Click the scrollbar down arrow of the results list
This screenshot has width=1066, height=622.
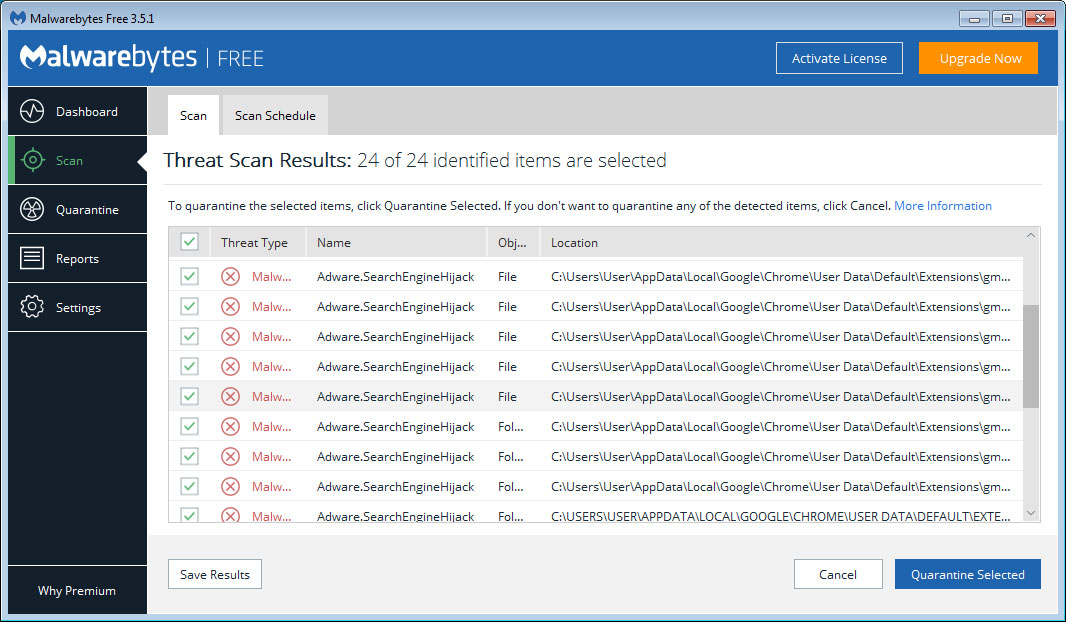[1030, 513]
